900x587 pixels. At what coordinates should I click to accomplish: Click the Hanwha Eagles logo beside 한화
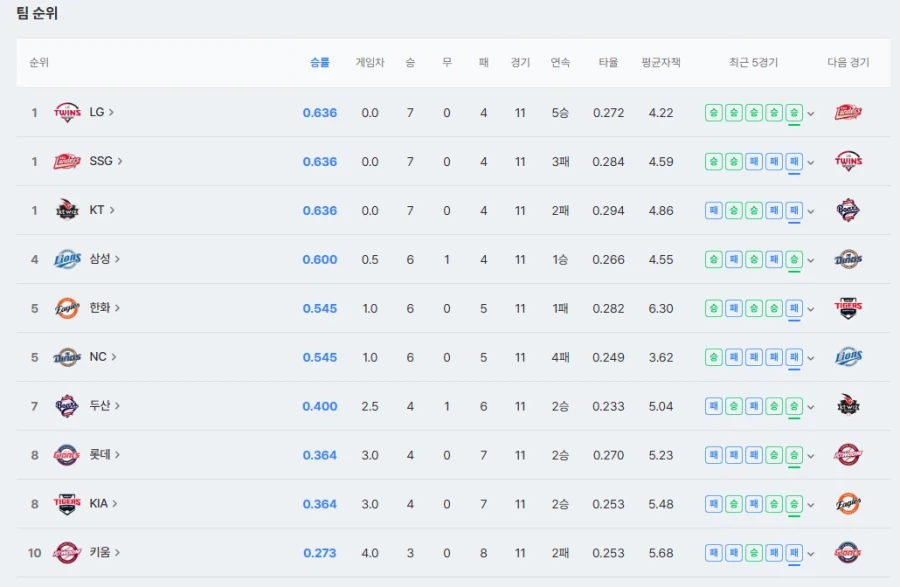[67, 308]
